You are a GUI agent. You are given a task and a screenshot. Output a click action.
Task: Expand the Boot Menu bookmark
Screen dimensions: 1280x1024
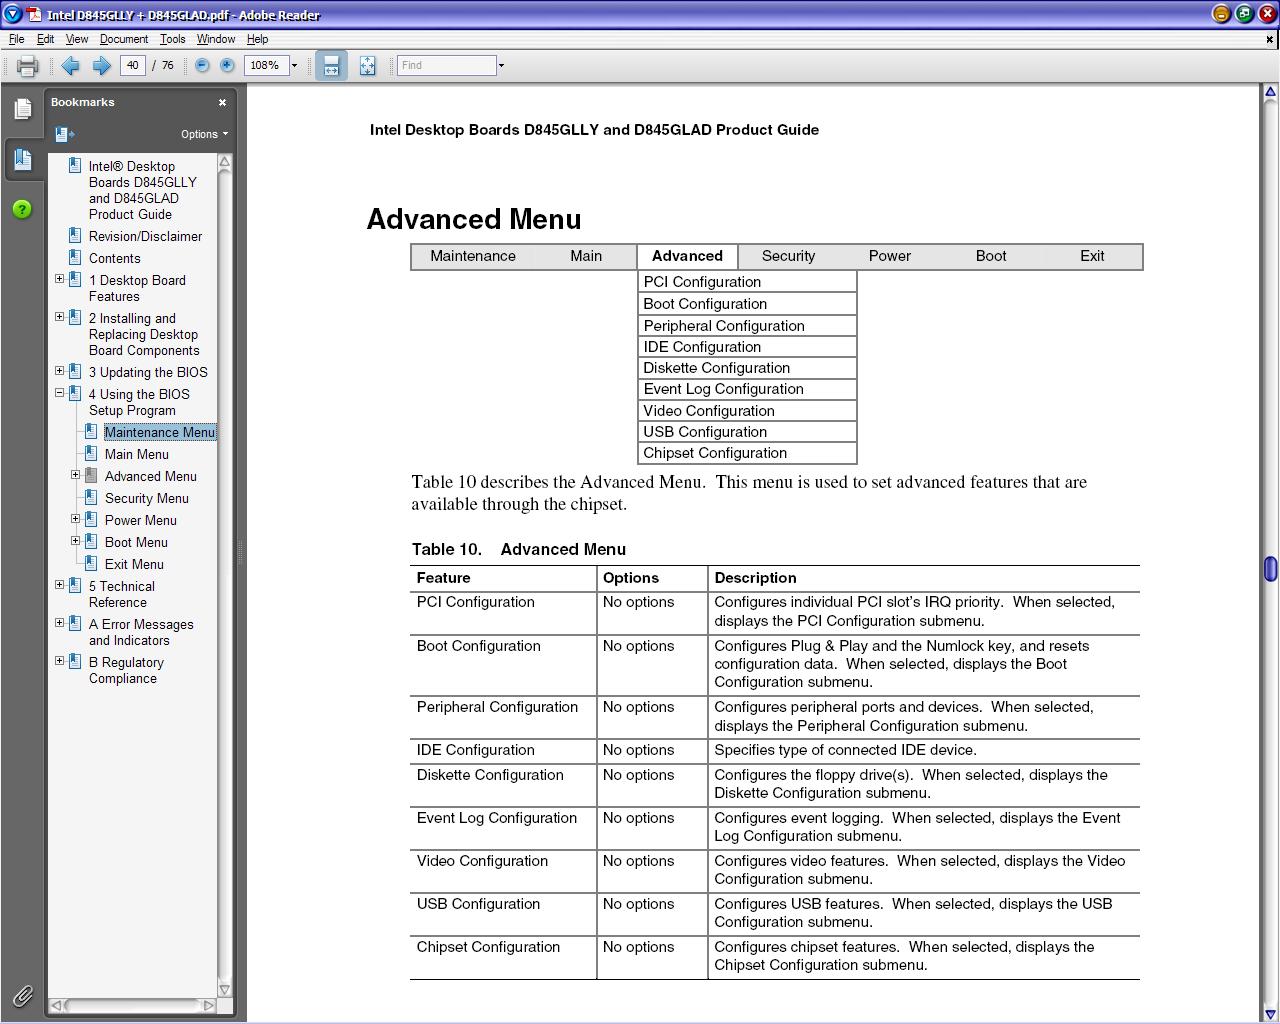pyautogui.click(x=75, y=541)
